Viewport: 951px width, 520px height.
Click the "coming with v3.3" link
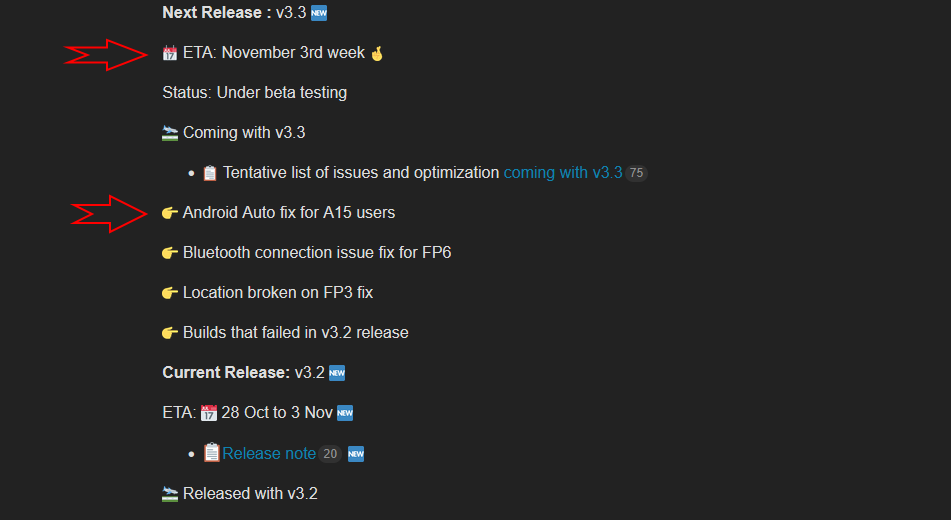pyautogui.click(x=562, y=173)
